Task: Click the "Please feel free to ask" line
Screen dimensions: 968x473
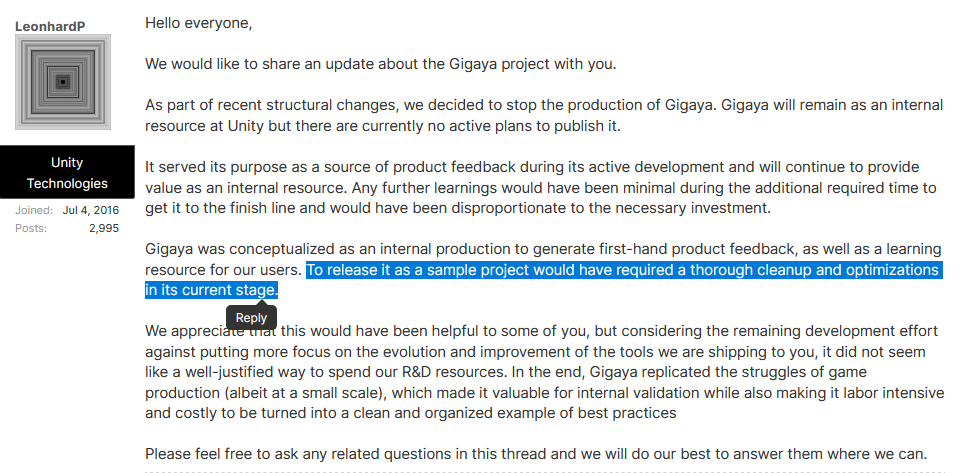Action: pos(536,454)
